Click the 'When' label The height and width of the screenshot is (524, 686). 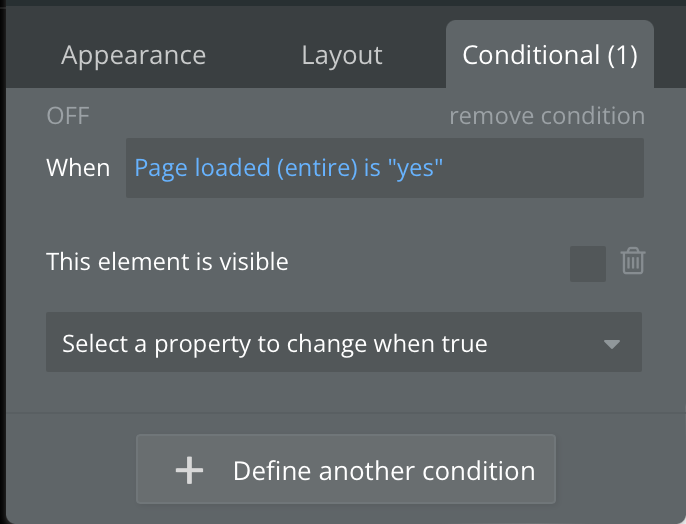coord(78,167)
